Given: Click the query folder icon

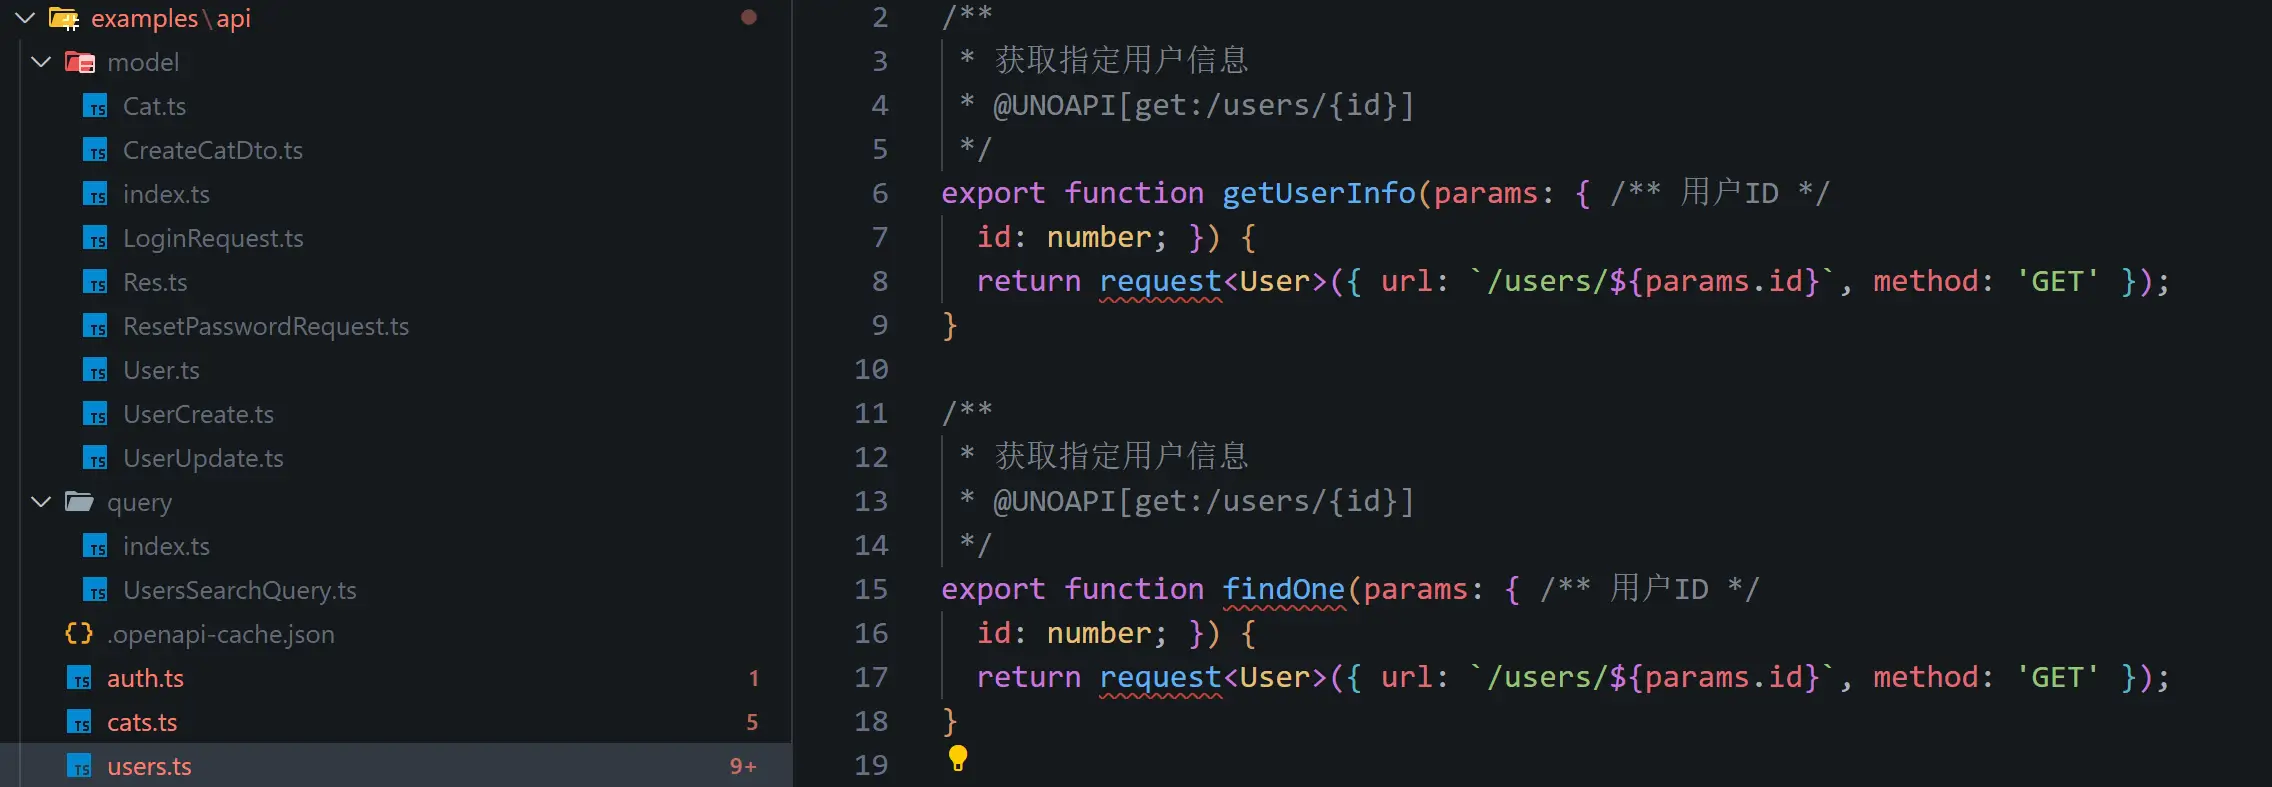Looking at the screenshot, I should (x=79, y=502).
